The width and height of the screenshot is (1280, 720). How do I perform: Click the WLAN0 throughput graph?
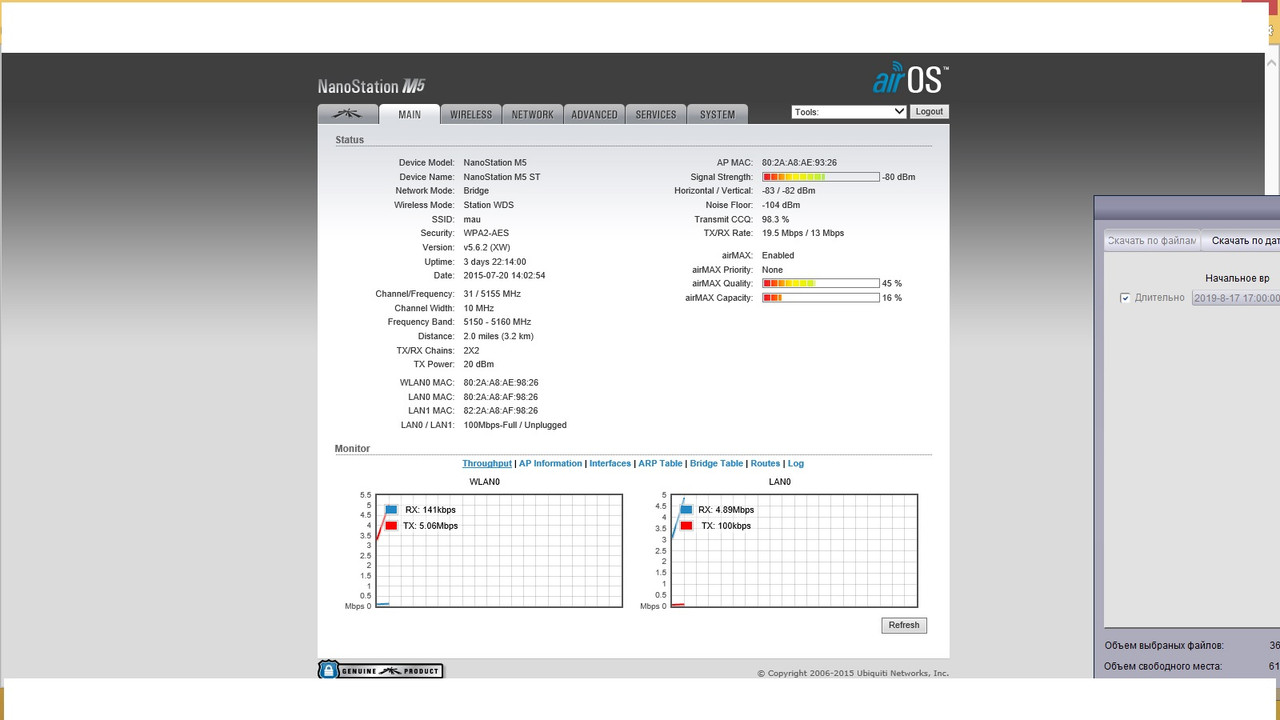(499, 550)
